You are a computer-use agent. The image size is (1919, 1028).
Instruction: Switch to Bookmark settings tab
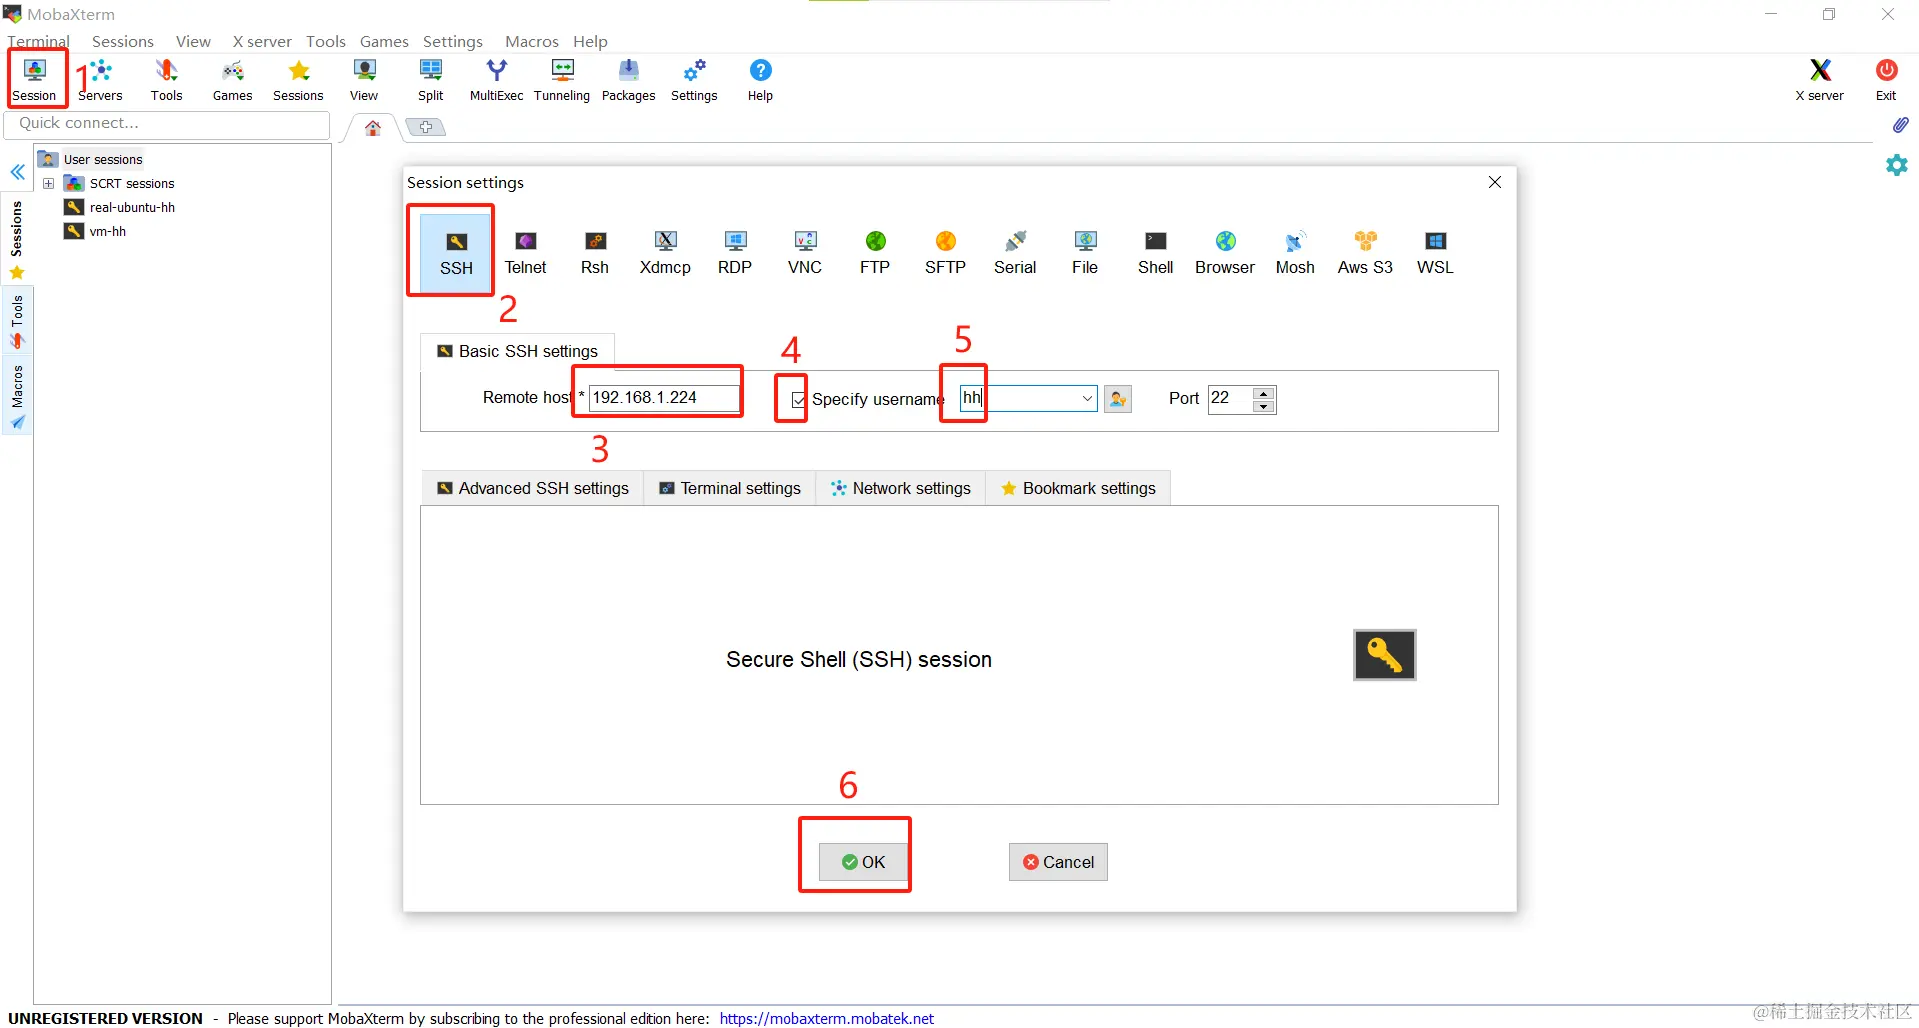pos(1078,488)
